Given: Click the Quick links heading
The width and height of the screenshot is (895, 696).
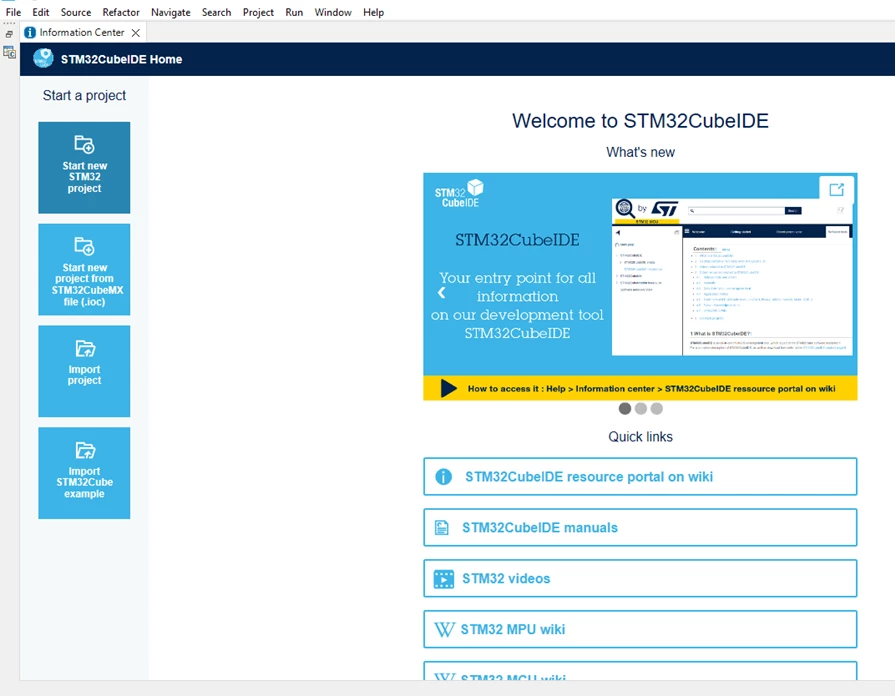Looking at the screenshot, I should 640,436.
